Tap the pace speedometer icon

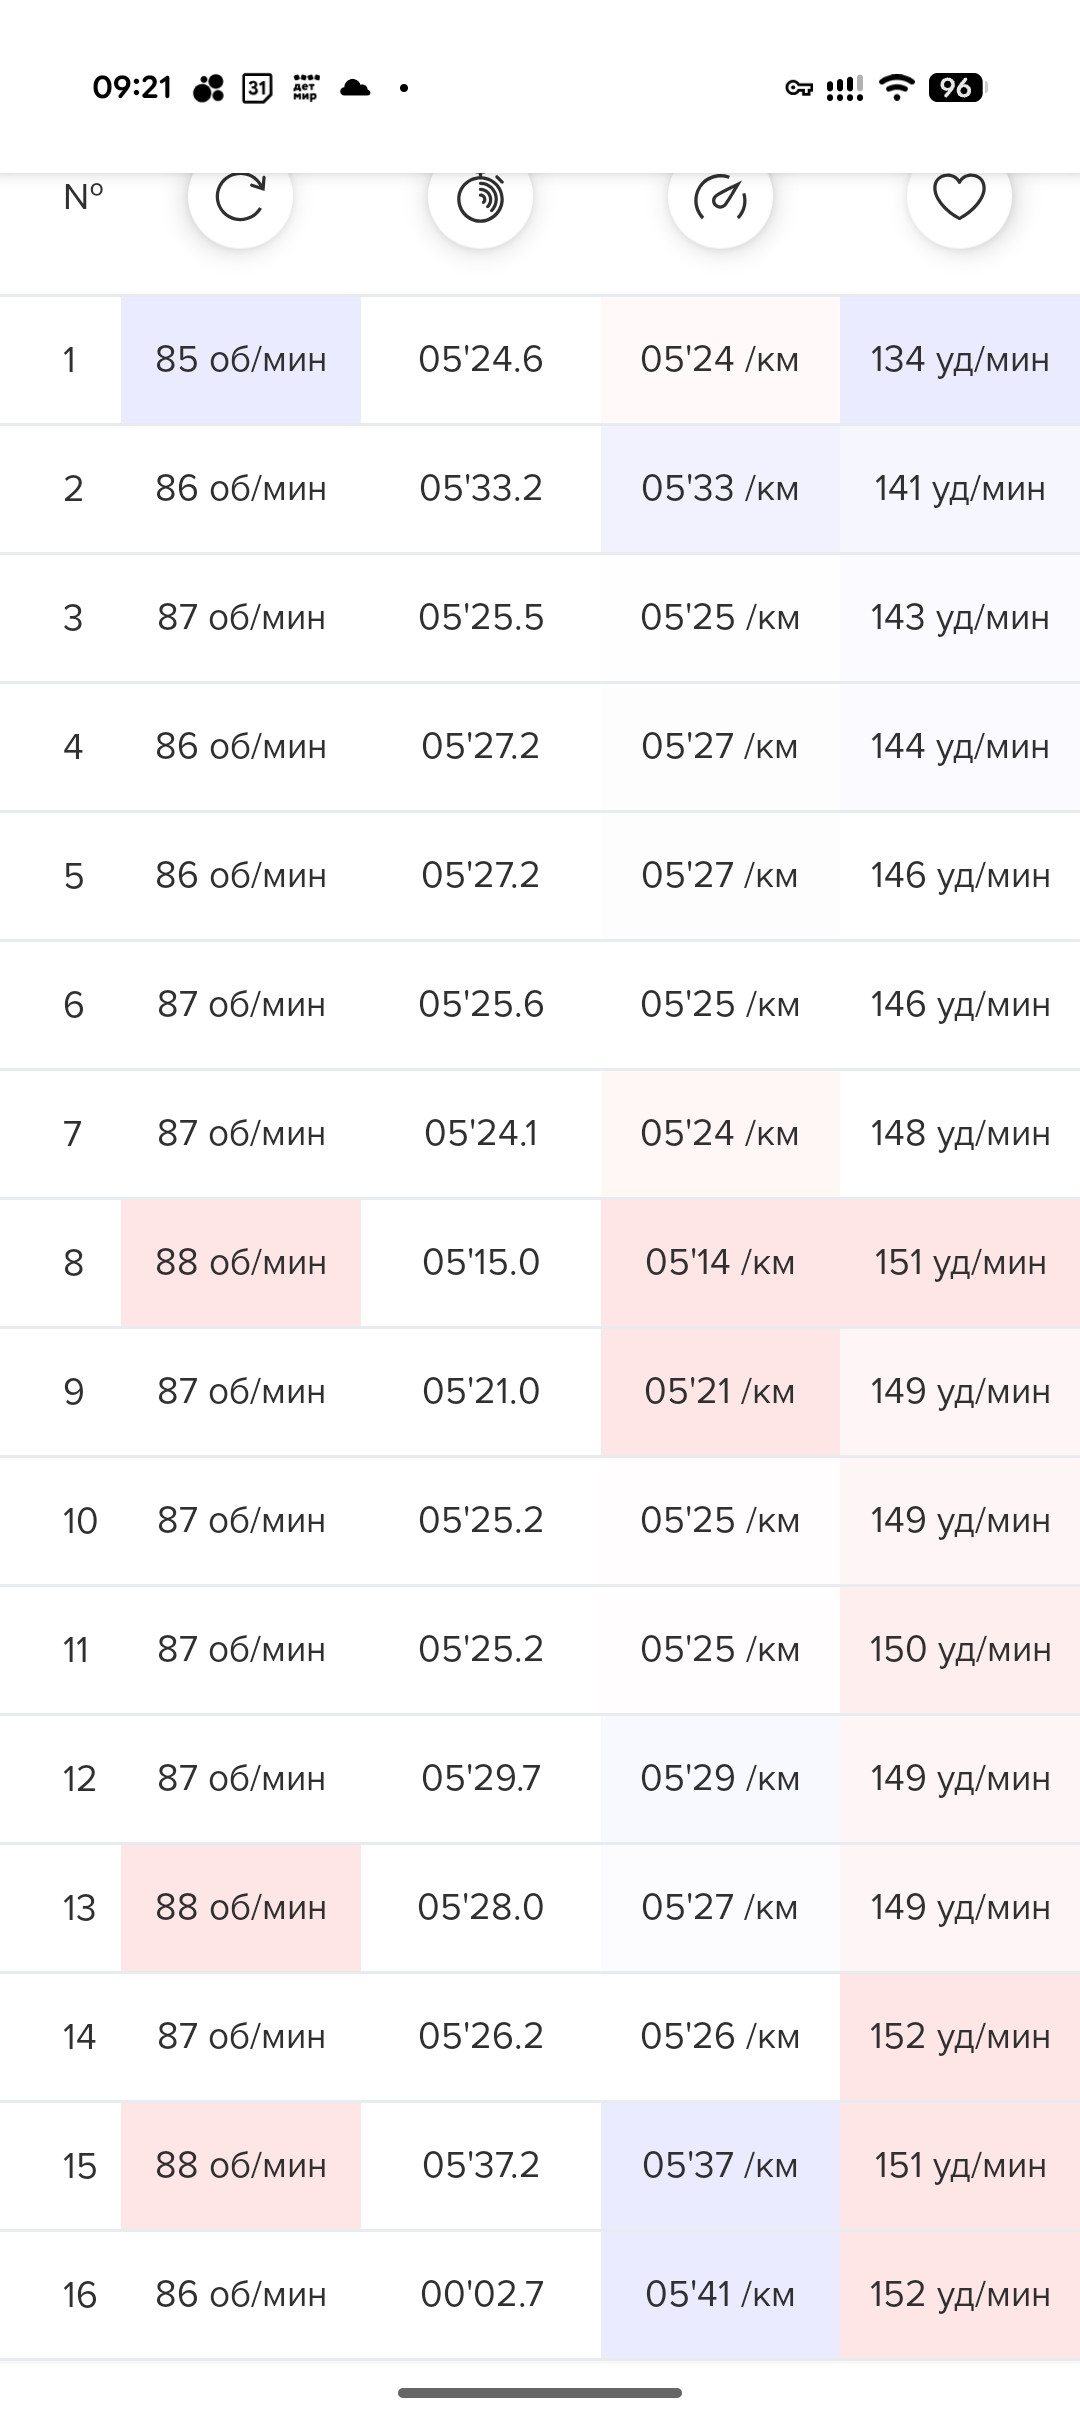(x=720, y=196)
